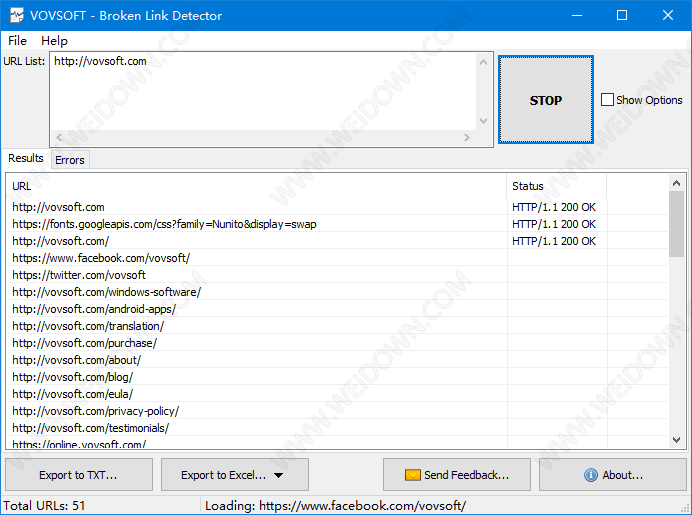The image size is (692, 515).
Task: Click the Status column header
Action: pyautogui.click(x=557, y=186)
